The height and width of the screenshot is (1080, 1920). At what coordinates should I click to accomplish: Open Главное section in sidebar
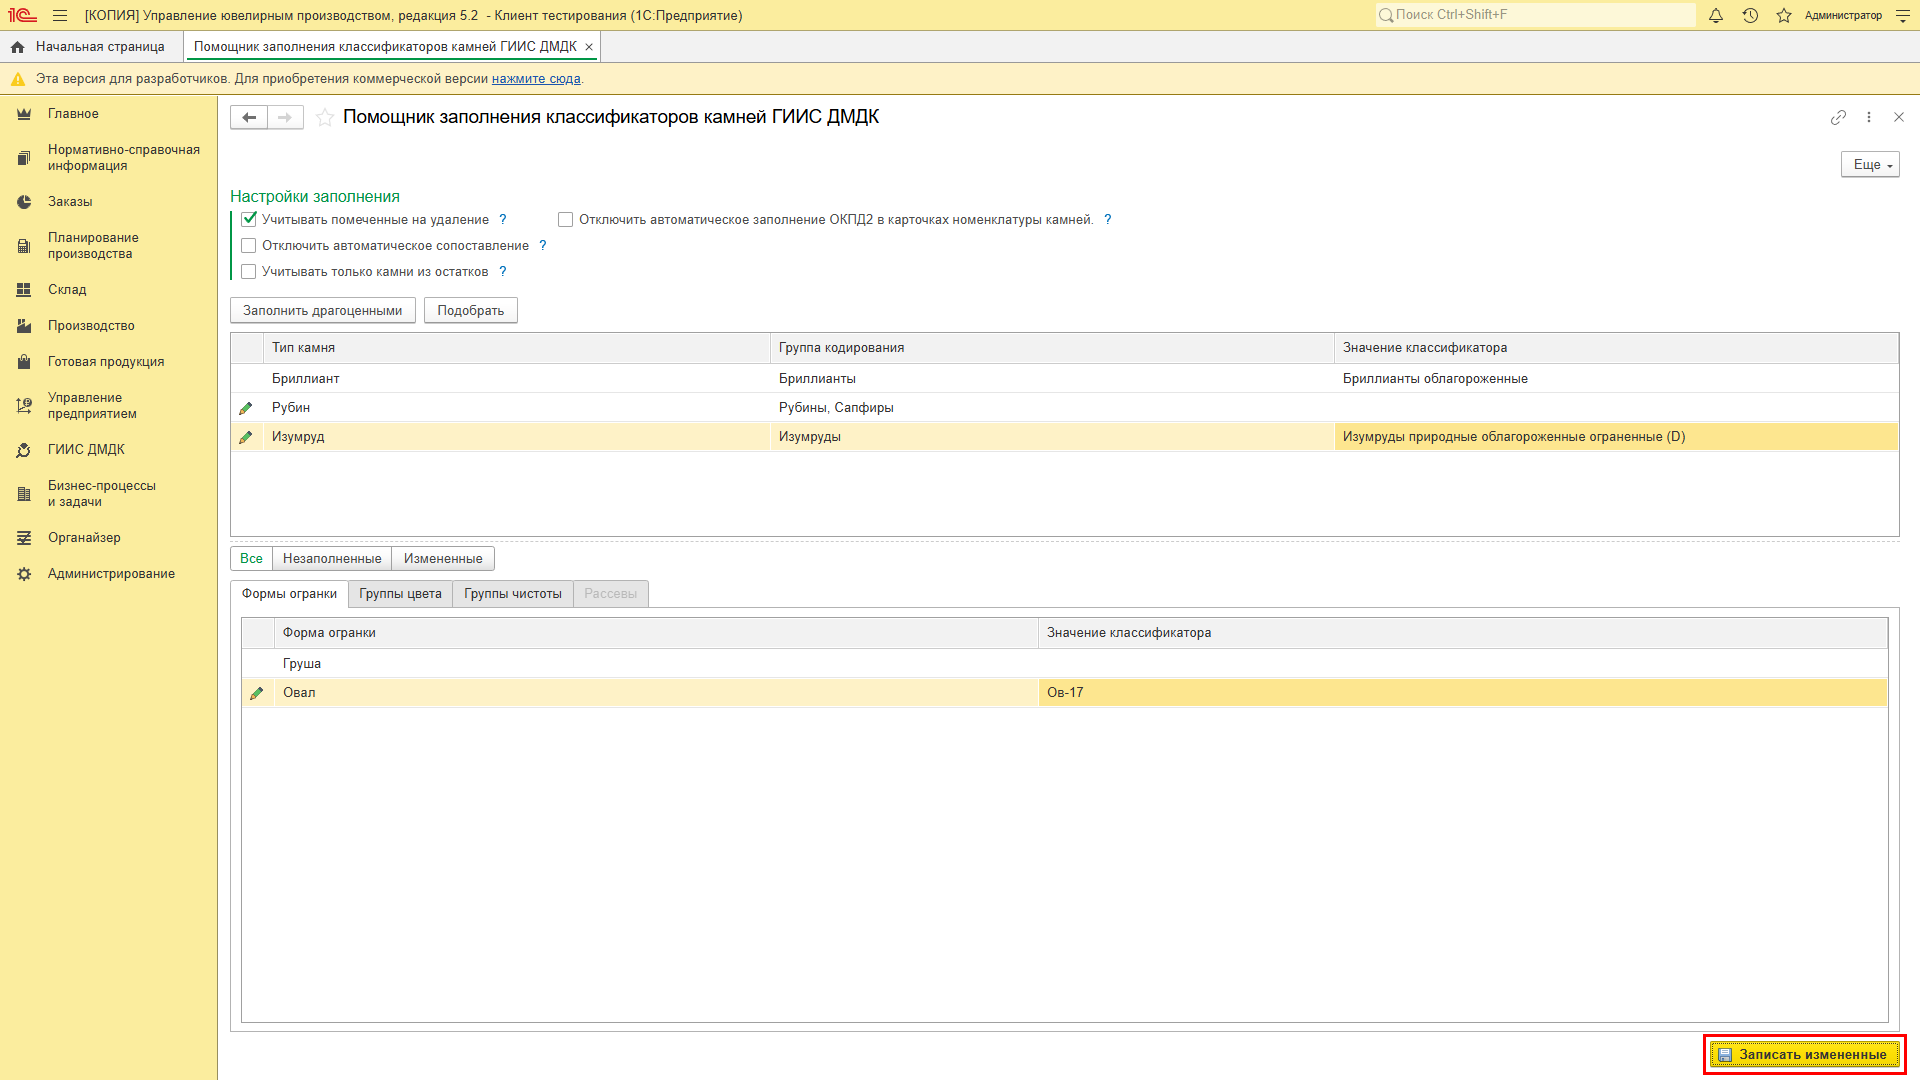pyautogui.click(x=73, y=114)
